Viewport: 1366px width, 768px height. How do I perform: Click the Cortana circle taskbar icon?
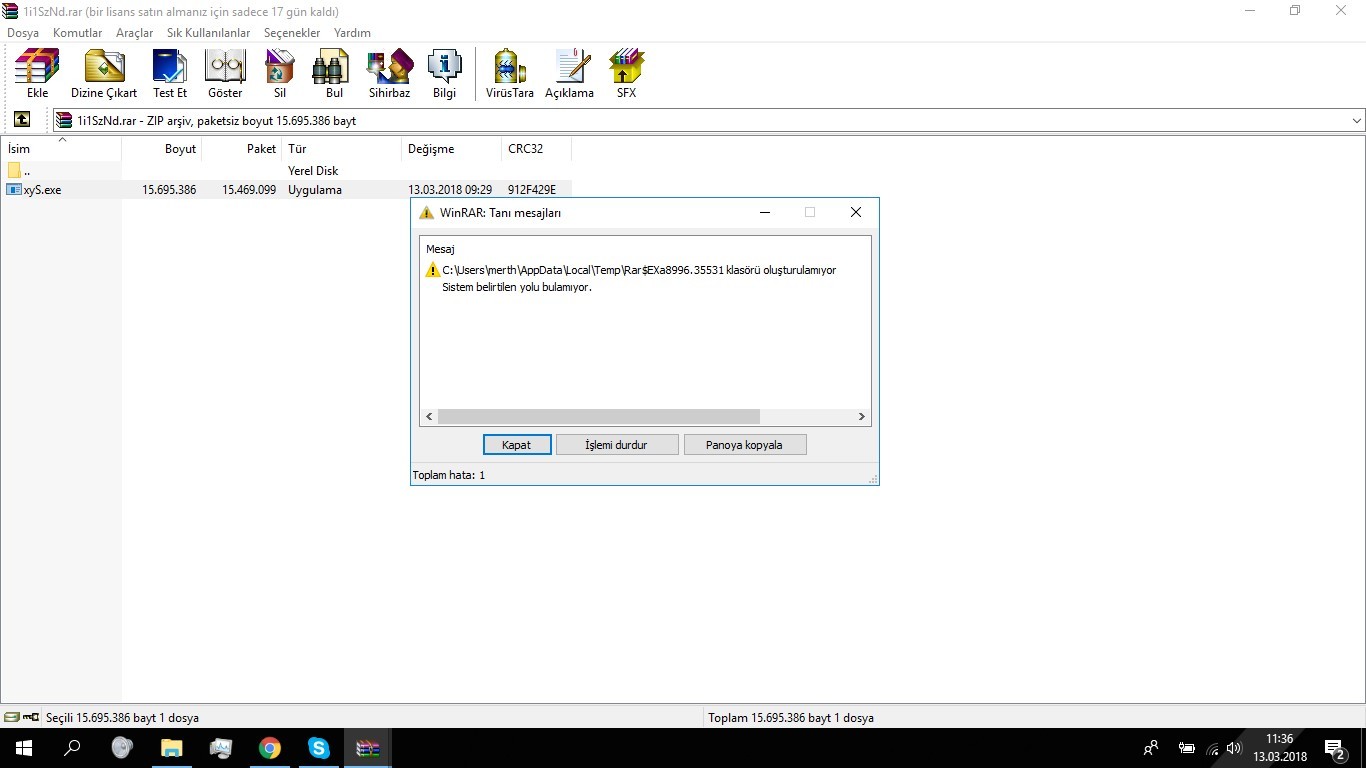tap(122, 748)
